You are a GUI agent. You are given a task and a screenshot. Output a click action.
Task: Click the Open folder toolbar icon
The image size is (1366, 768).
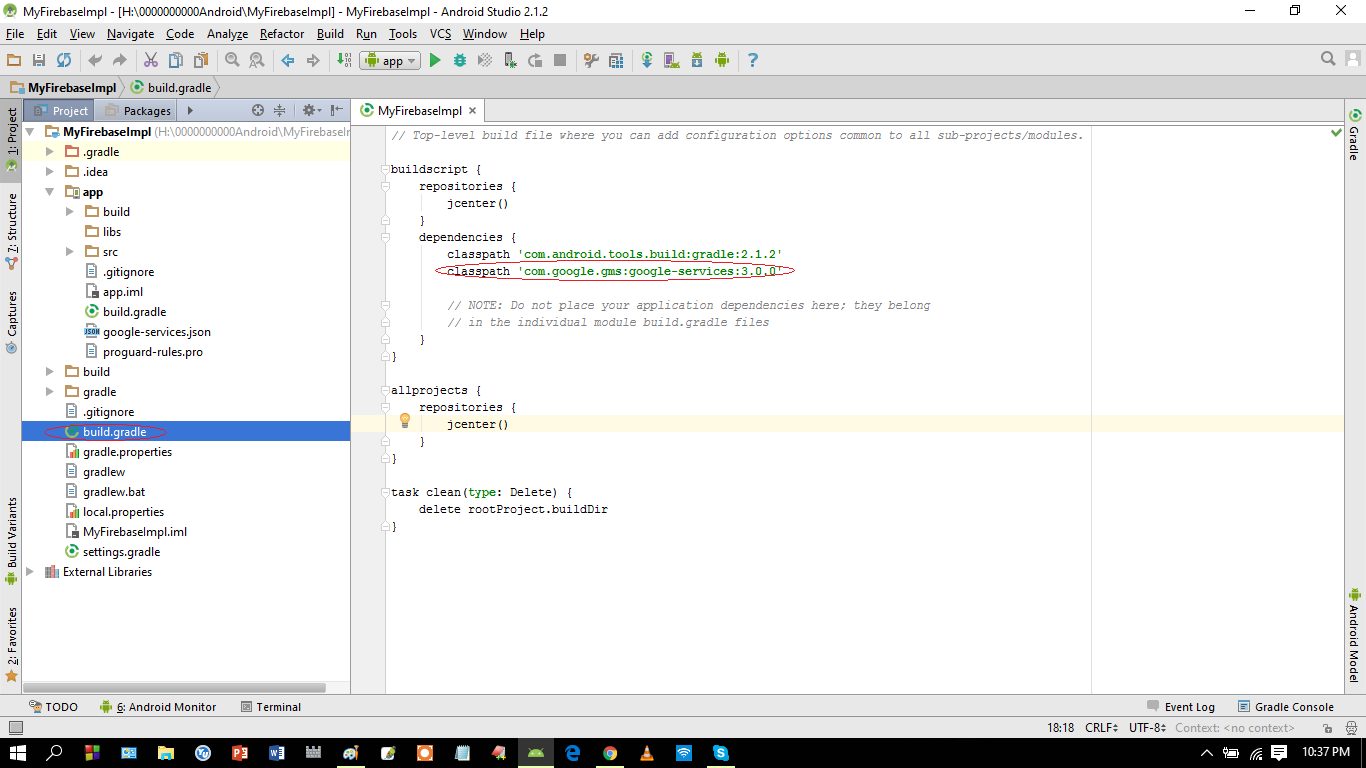(x=14, y=61)
